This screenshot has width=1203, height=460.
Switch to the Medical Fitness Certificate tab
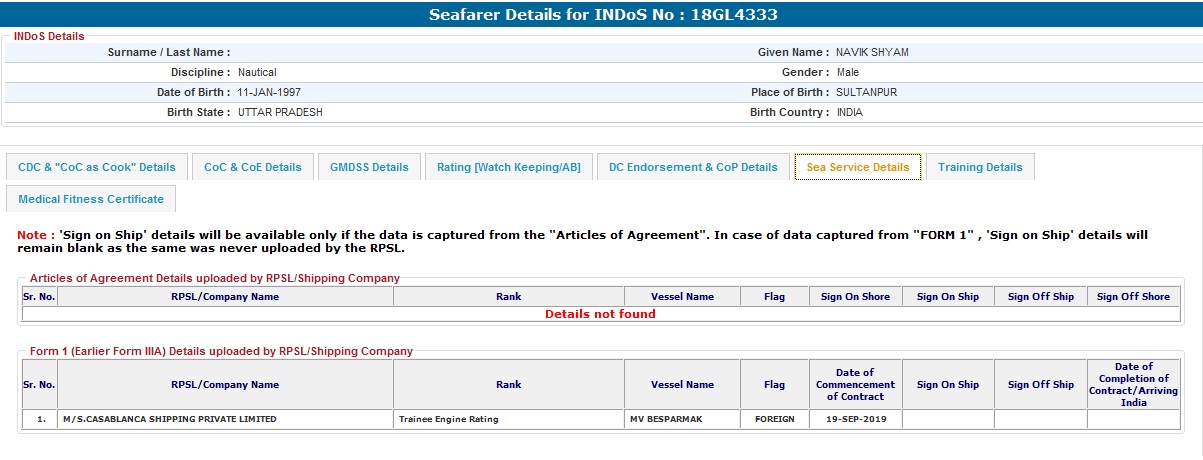tap(91, 199)
